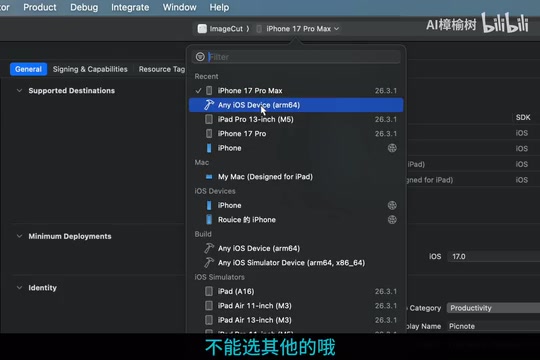Switch to the General tab
Screen dimensions: 540x360
point(28,69)
